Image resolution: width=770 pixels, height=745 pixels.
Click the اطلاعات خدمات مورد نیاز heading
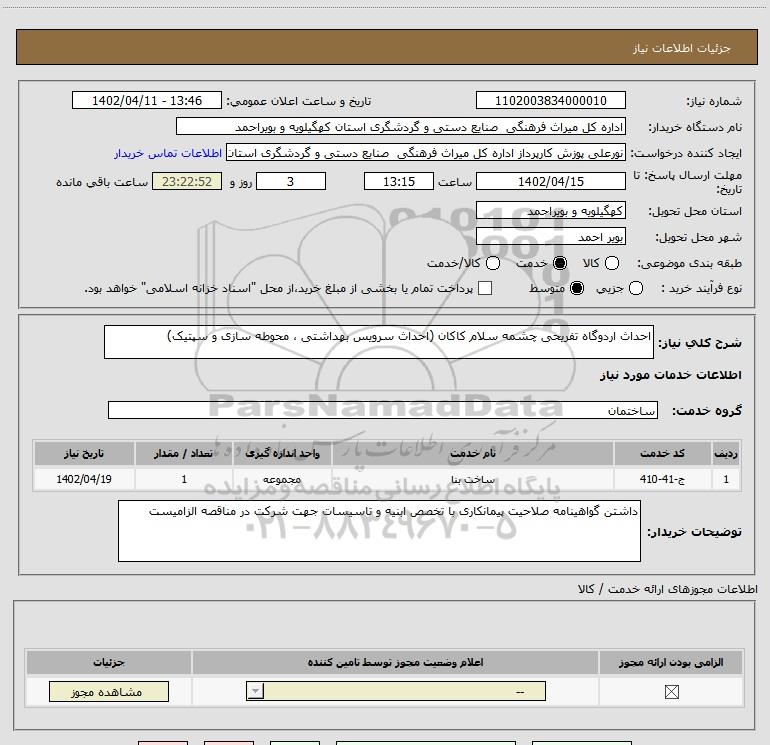coord(670,375)
